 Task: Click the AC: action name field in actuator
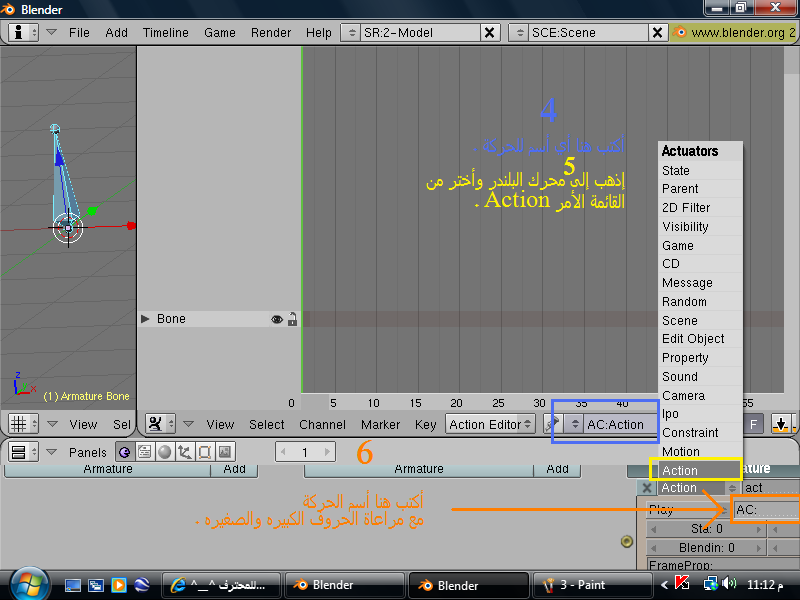(766, 510)
